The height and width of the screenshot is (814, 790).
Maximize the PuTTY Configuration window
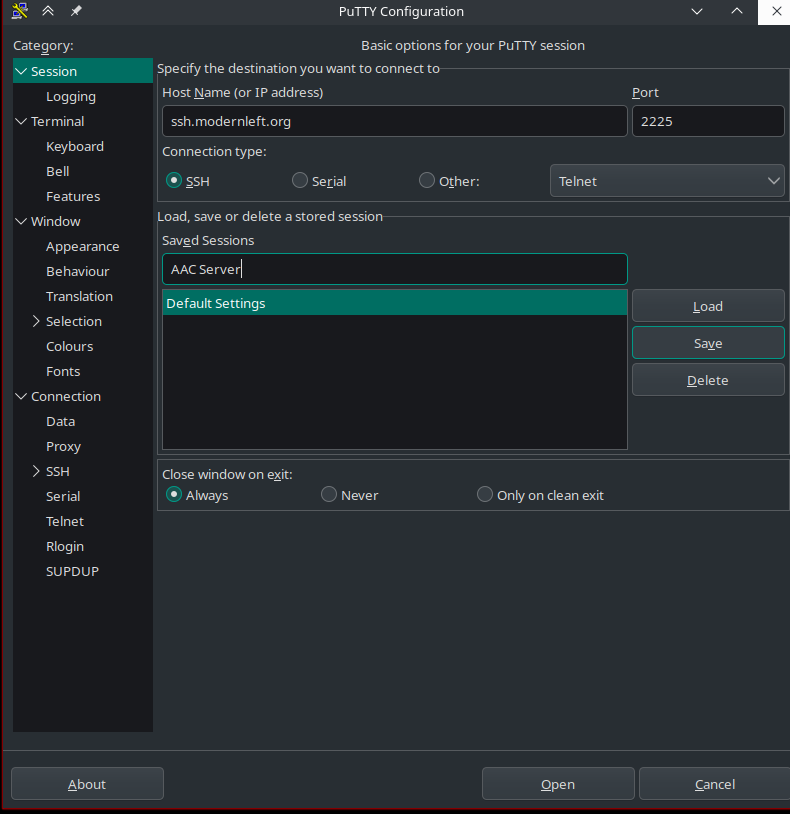[x=737, y=11]
